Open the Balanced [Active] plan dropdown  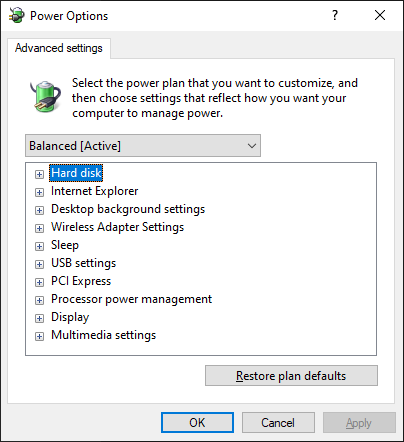pyautogui.click(x=143, y=146)
